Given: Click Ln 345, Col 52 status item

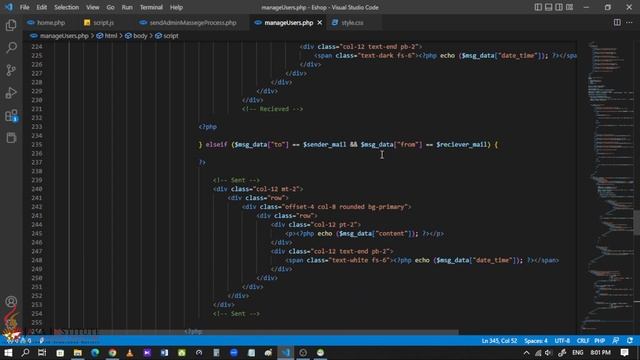Looking at the screenshot, I should 499,341.
